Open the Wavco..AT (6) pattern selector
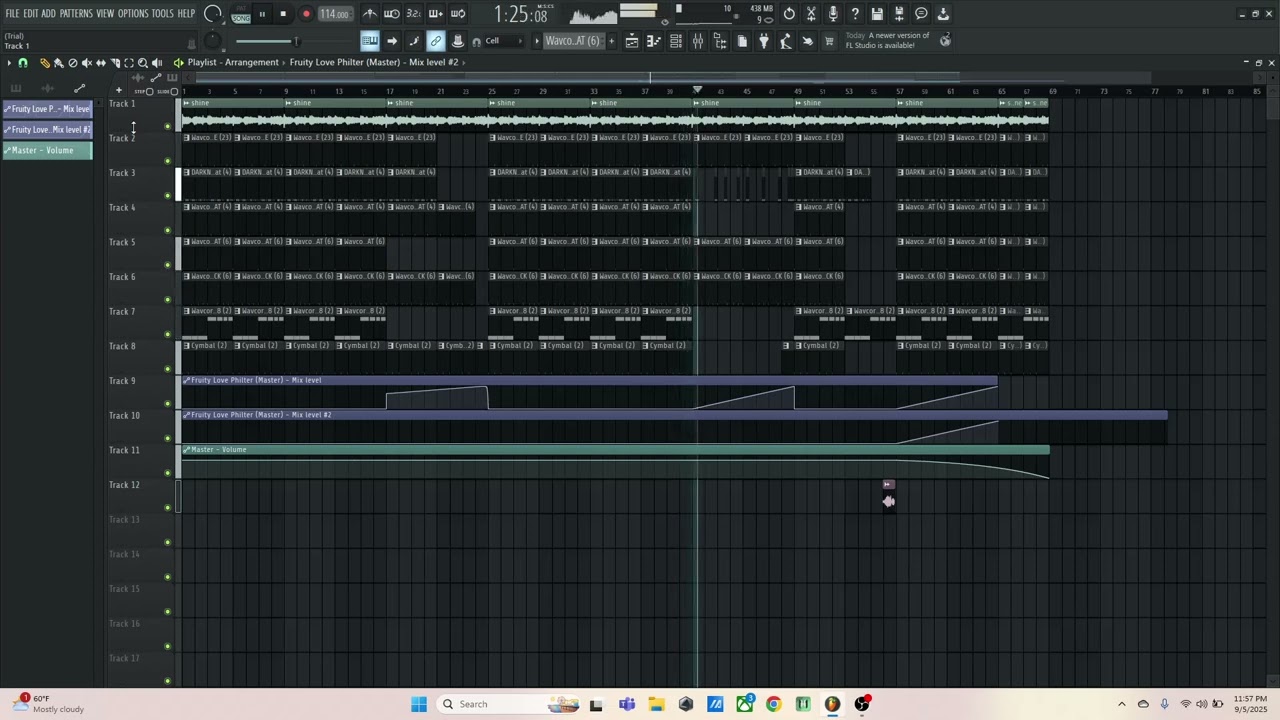The image size is (1280, 720). pos(572,41)
